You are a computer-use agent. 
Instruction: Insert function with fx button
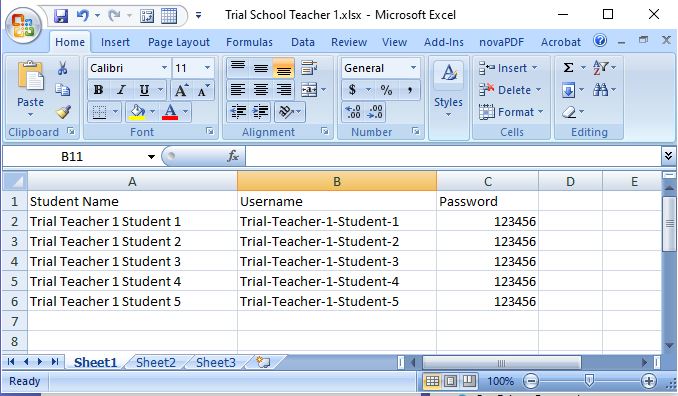click(233, 156)
